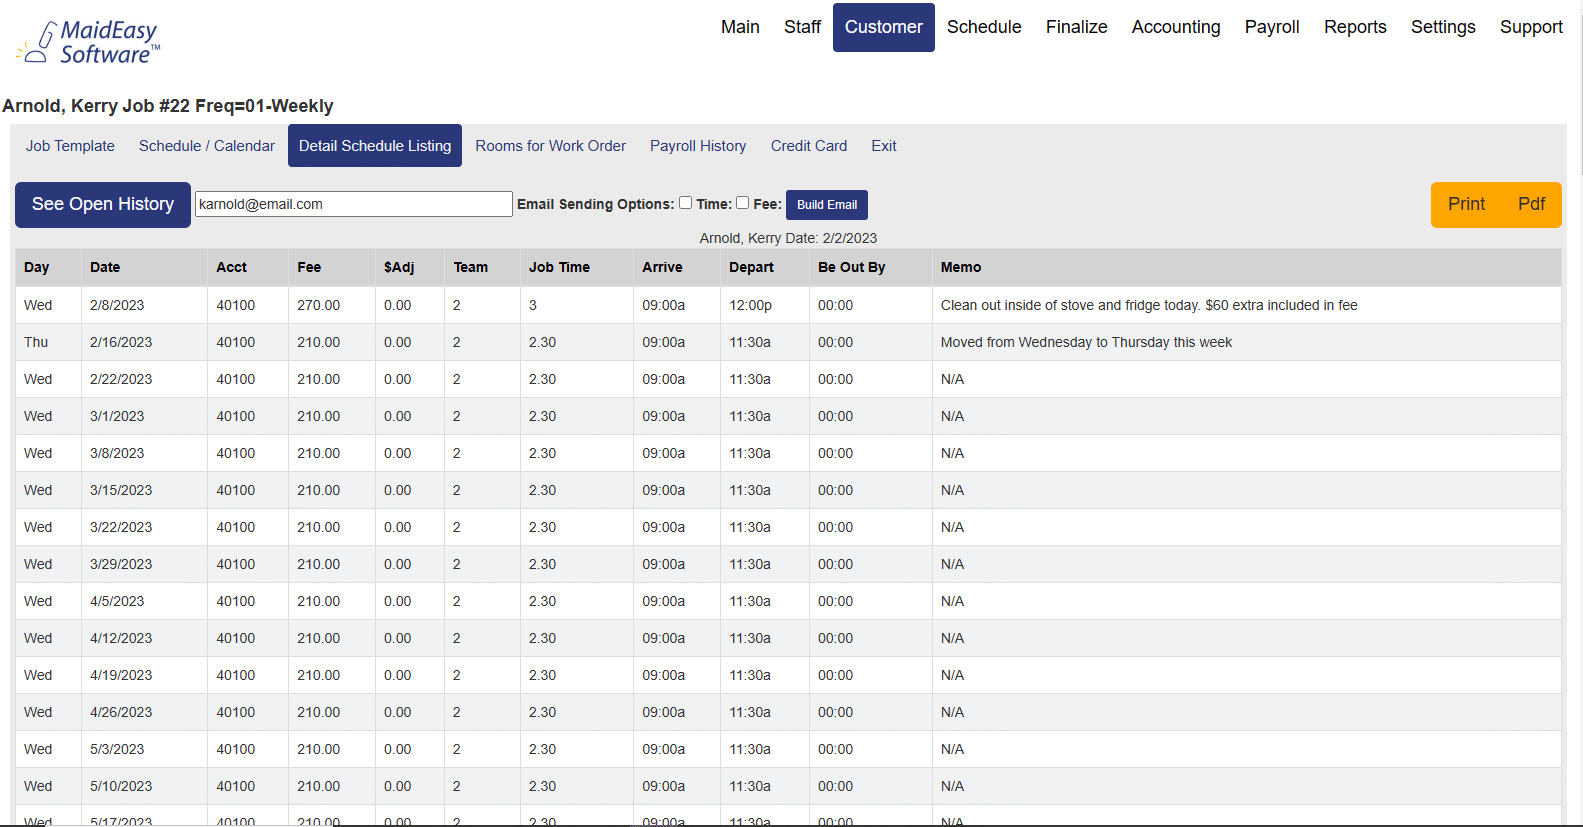This screenshot has height=827, width=1583.
Task: Open the Payroll History tab
Action: click(x=698, y=146)
